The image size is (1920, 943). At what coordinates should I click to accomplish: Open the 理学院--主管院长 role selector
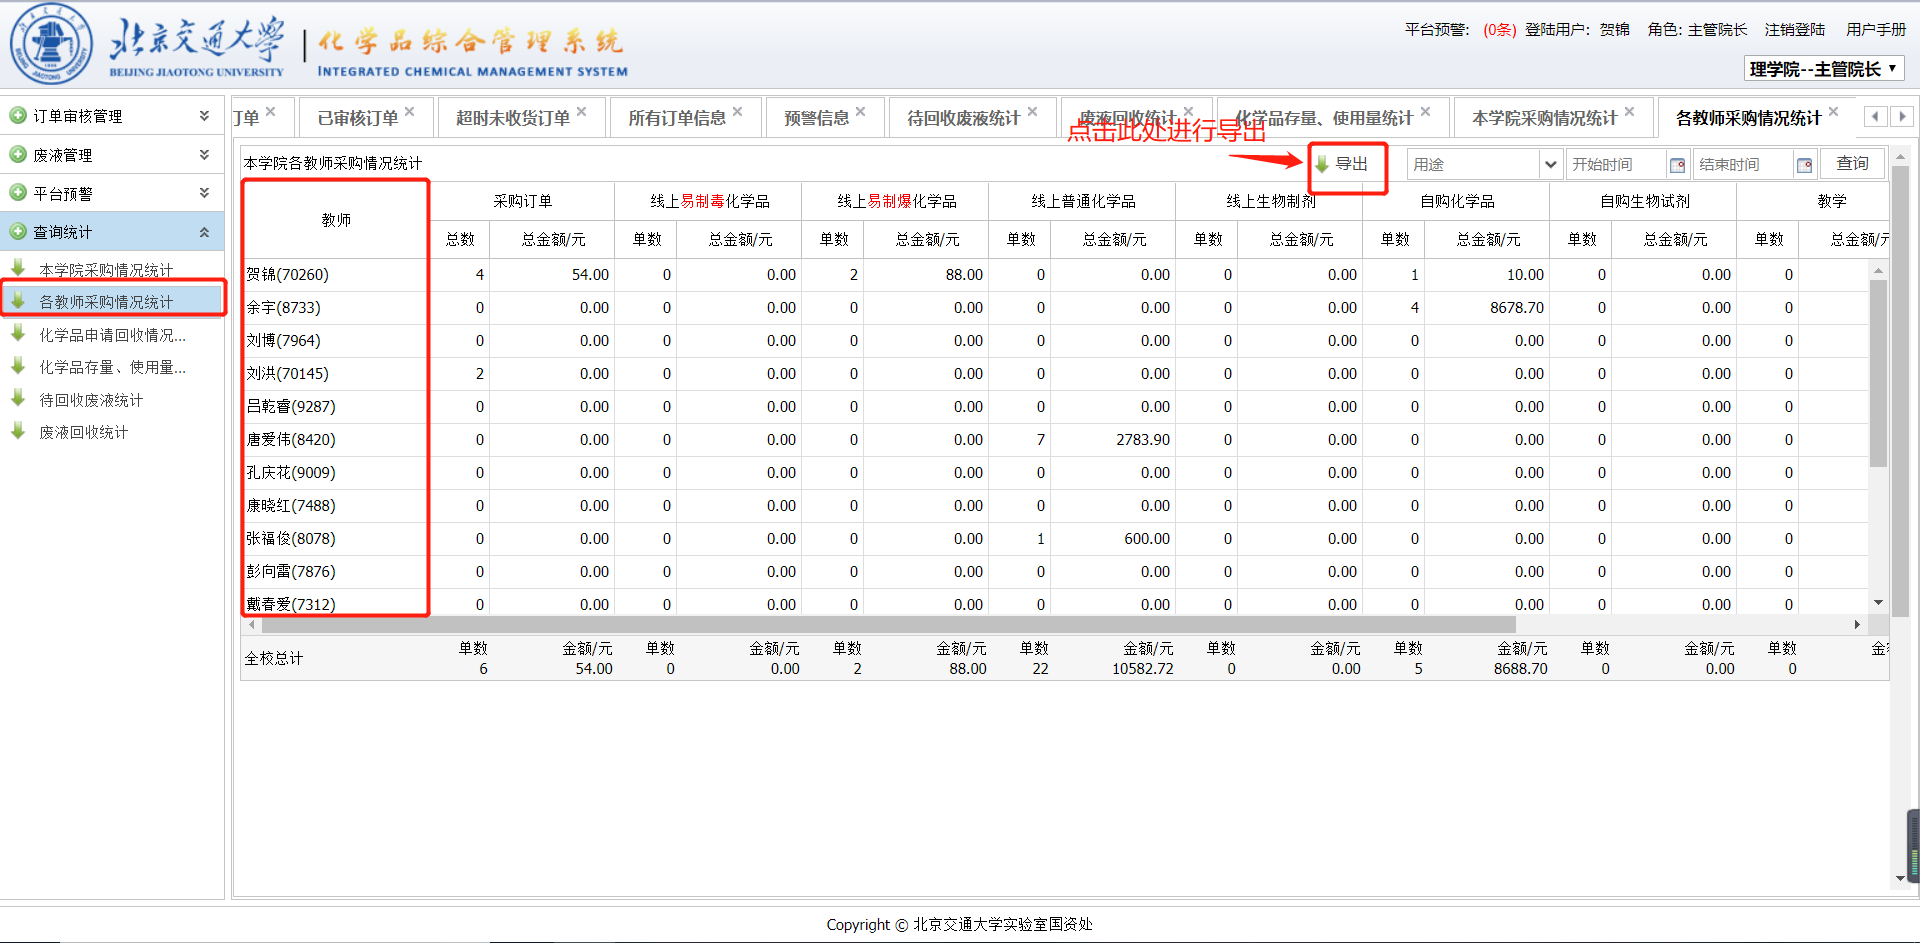[x=1823, y=69]
